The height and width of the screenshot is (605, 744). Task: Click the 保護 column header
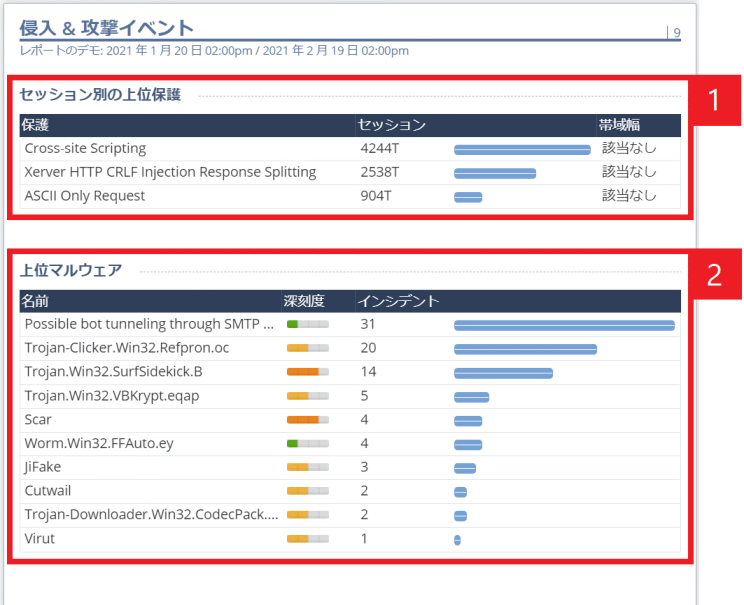35,125
